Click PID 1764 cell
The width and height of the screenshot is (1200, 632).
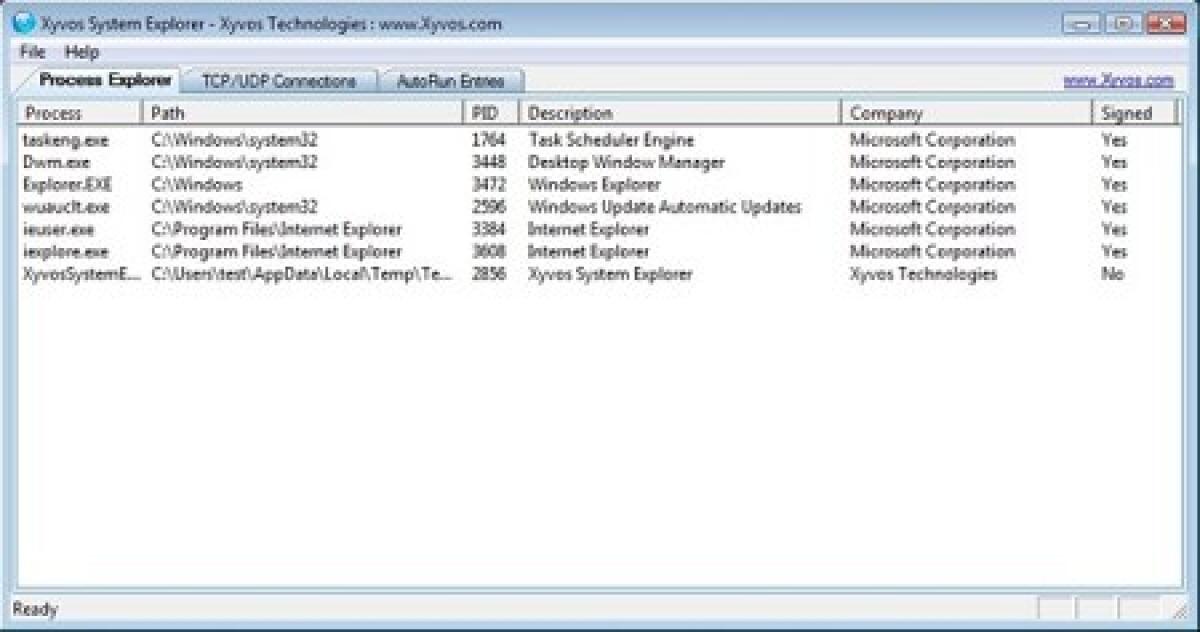click(488, 140)
